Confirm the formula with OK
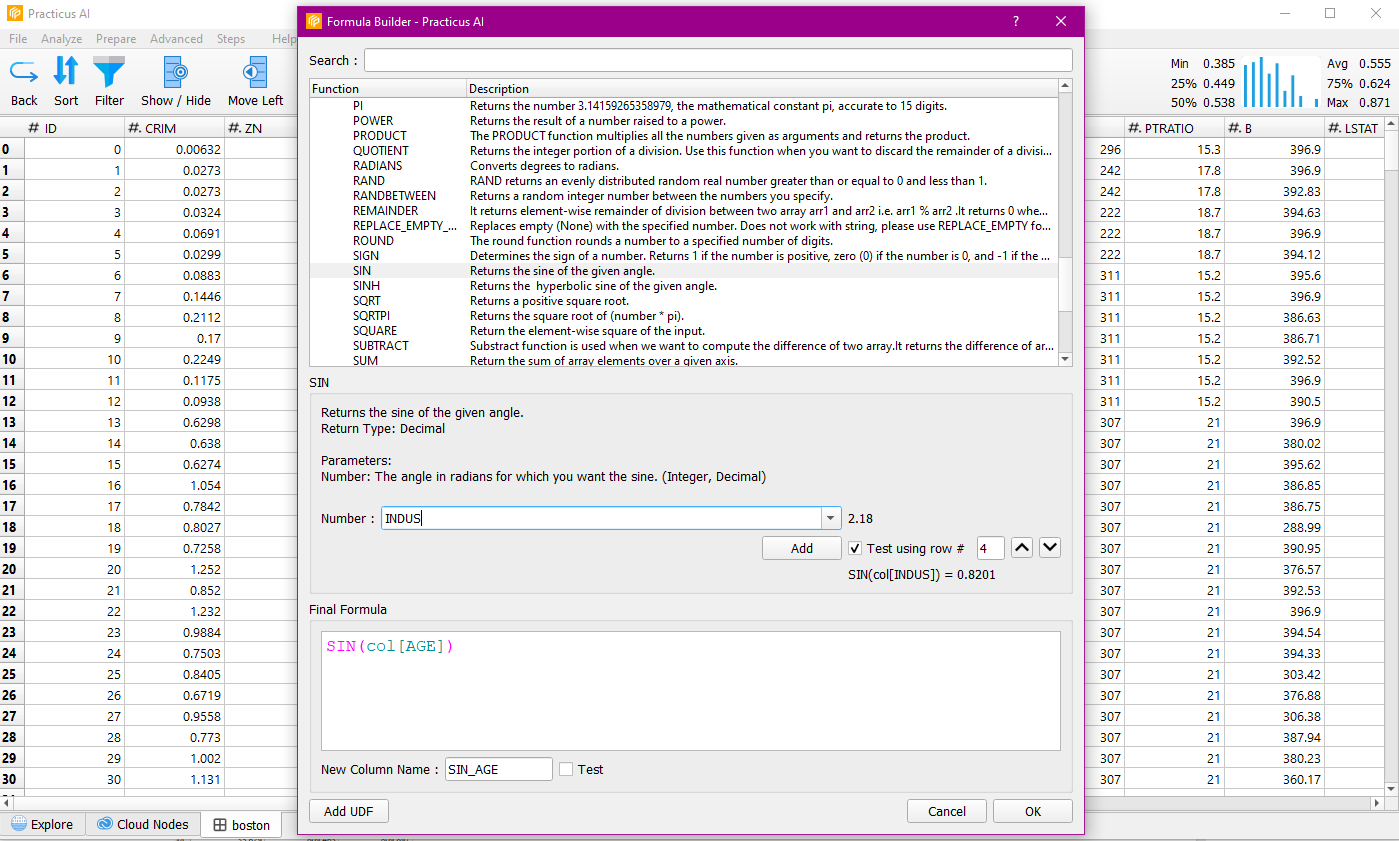The height and width of the screenshot is (841, 1399). click(x=1033, y=811)
